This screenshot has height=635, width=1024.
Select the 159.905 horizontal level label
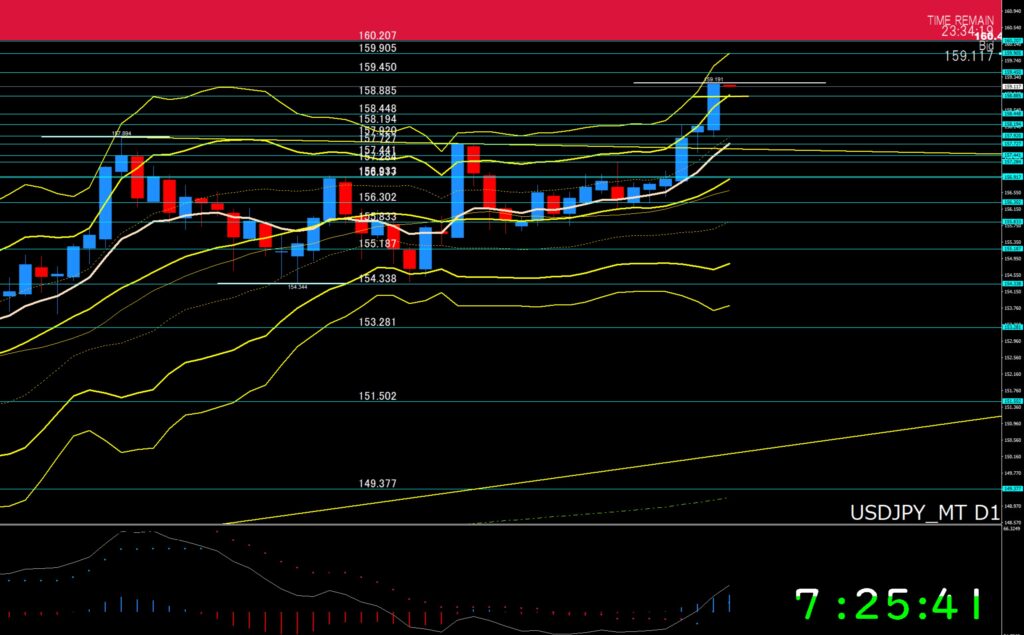click(378, 47)
